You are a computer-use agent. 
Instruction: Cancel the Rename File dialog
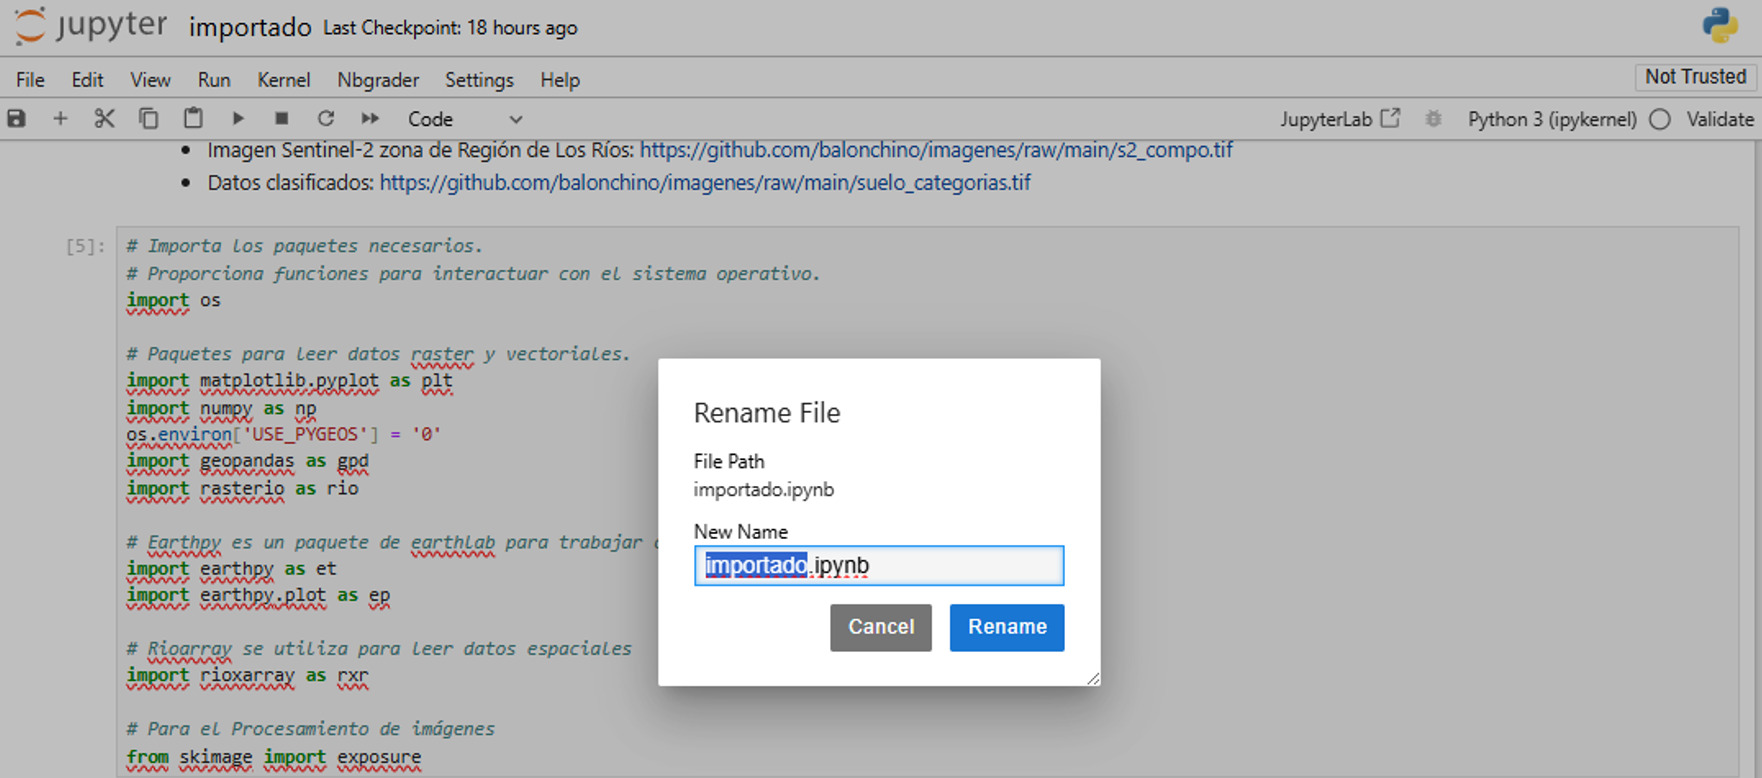pyautogui.click(x=880, y=627)
